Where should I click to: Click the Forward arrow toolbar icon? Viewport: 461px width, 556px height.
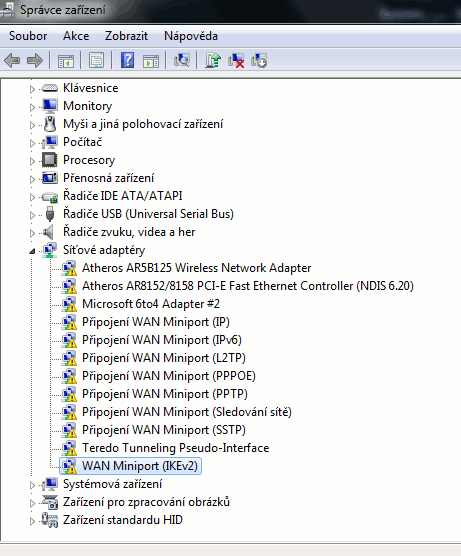click(35, 61)
